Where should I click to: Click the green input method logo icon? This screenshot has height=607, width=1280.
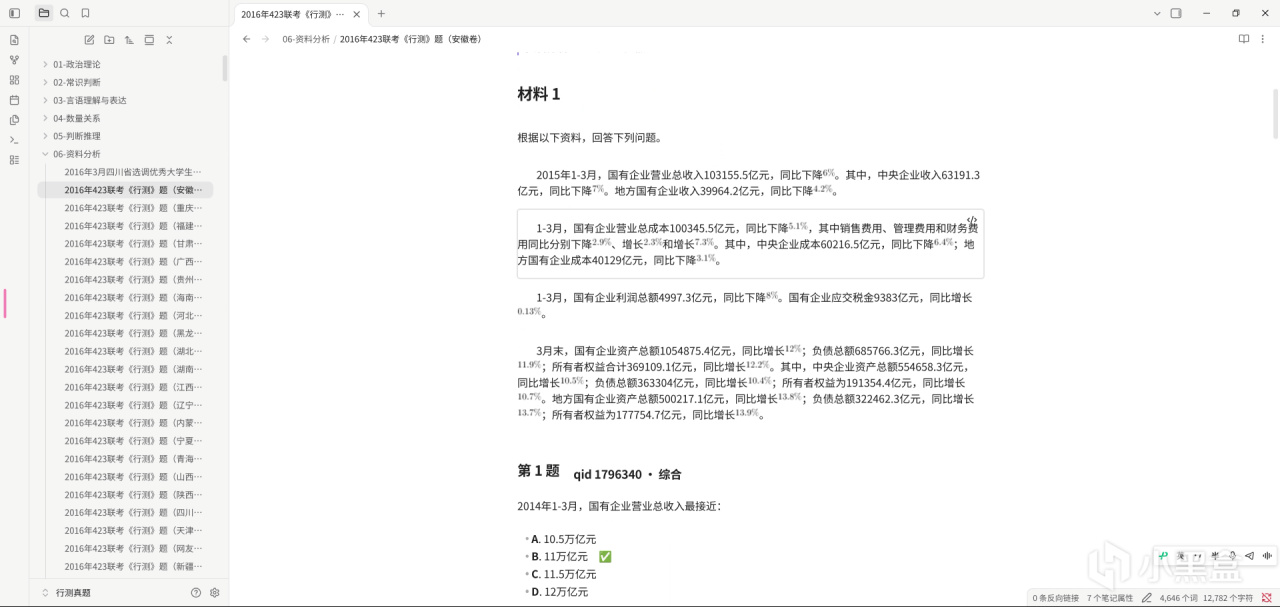(x=1163, y=556)
